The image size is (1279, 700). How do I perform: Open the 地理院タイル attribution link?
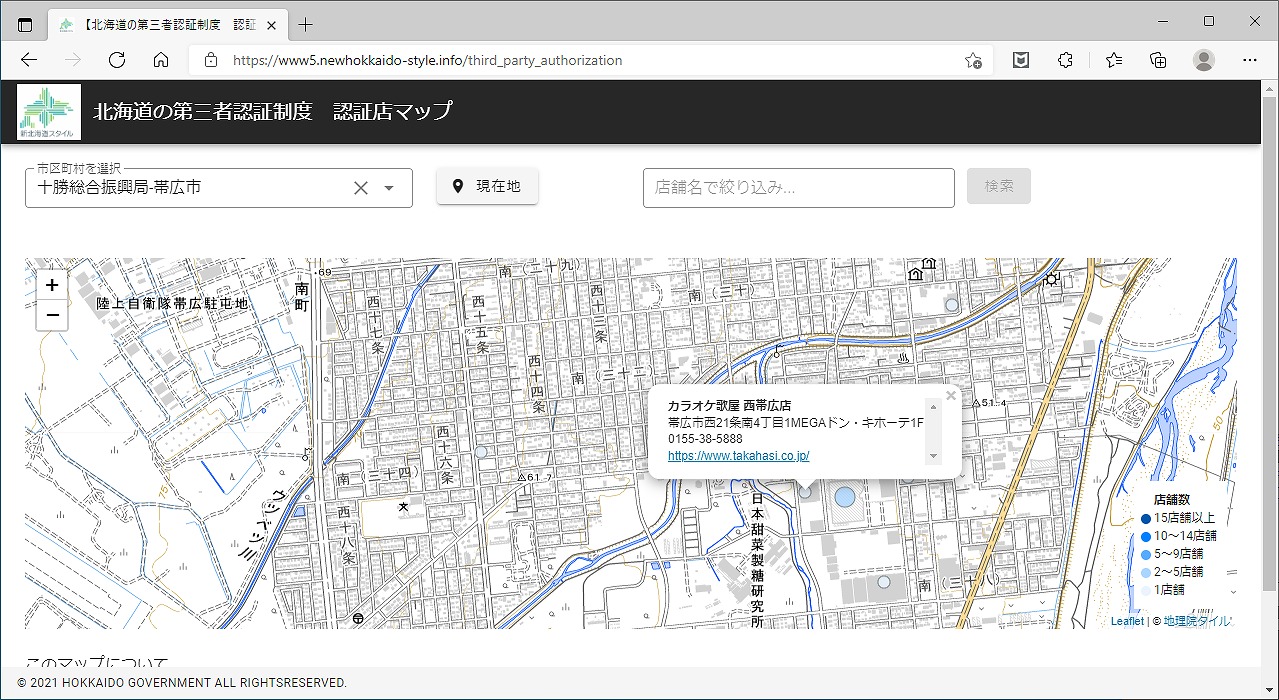1197,621
